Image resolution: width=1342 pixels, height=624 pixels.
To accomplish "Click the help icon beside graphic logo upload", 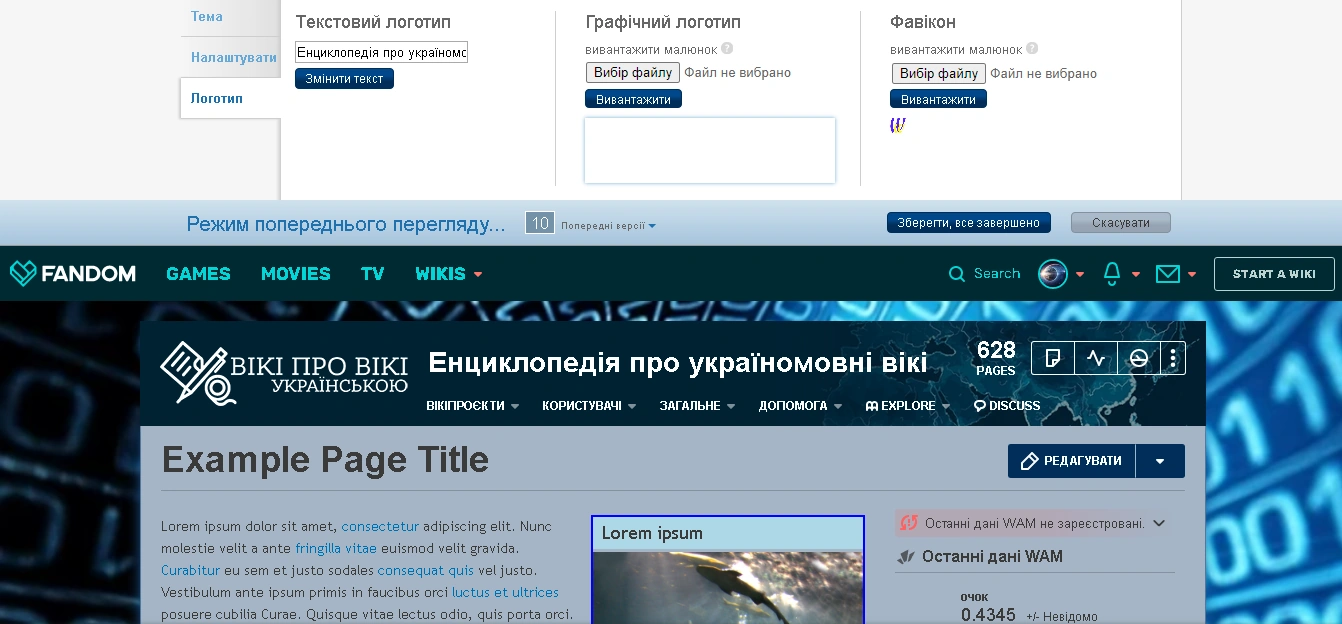I will pyautogui.click(x=727, y=48).
